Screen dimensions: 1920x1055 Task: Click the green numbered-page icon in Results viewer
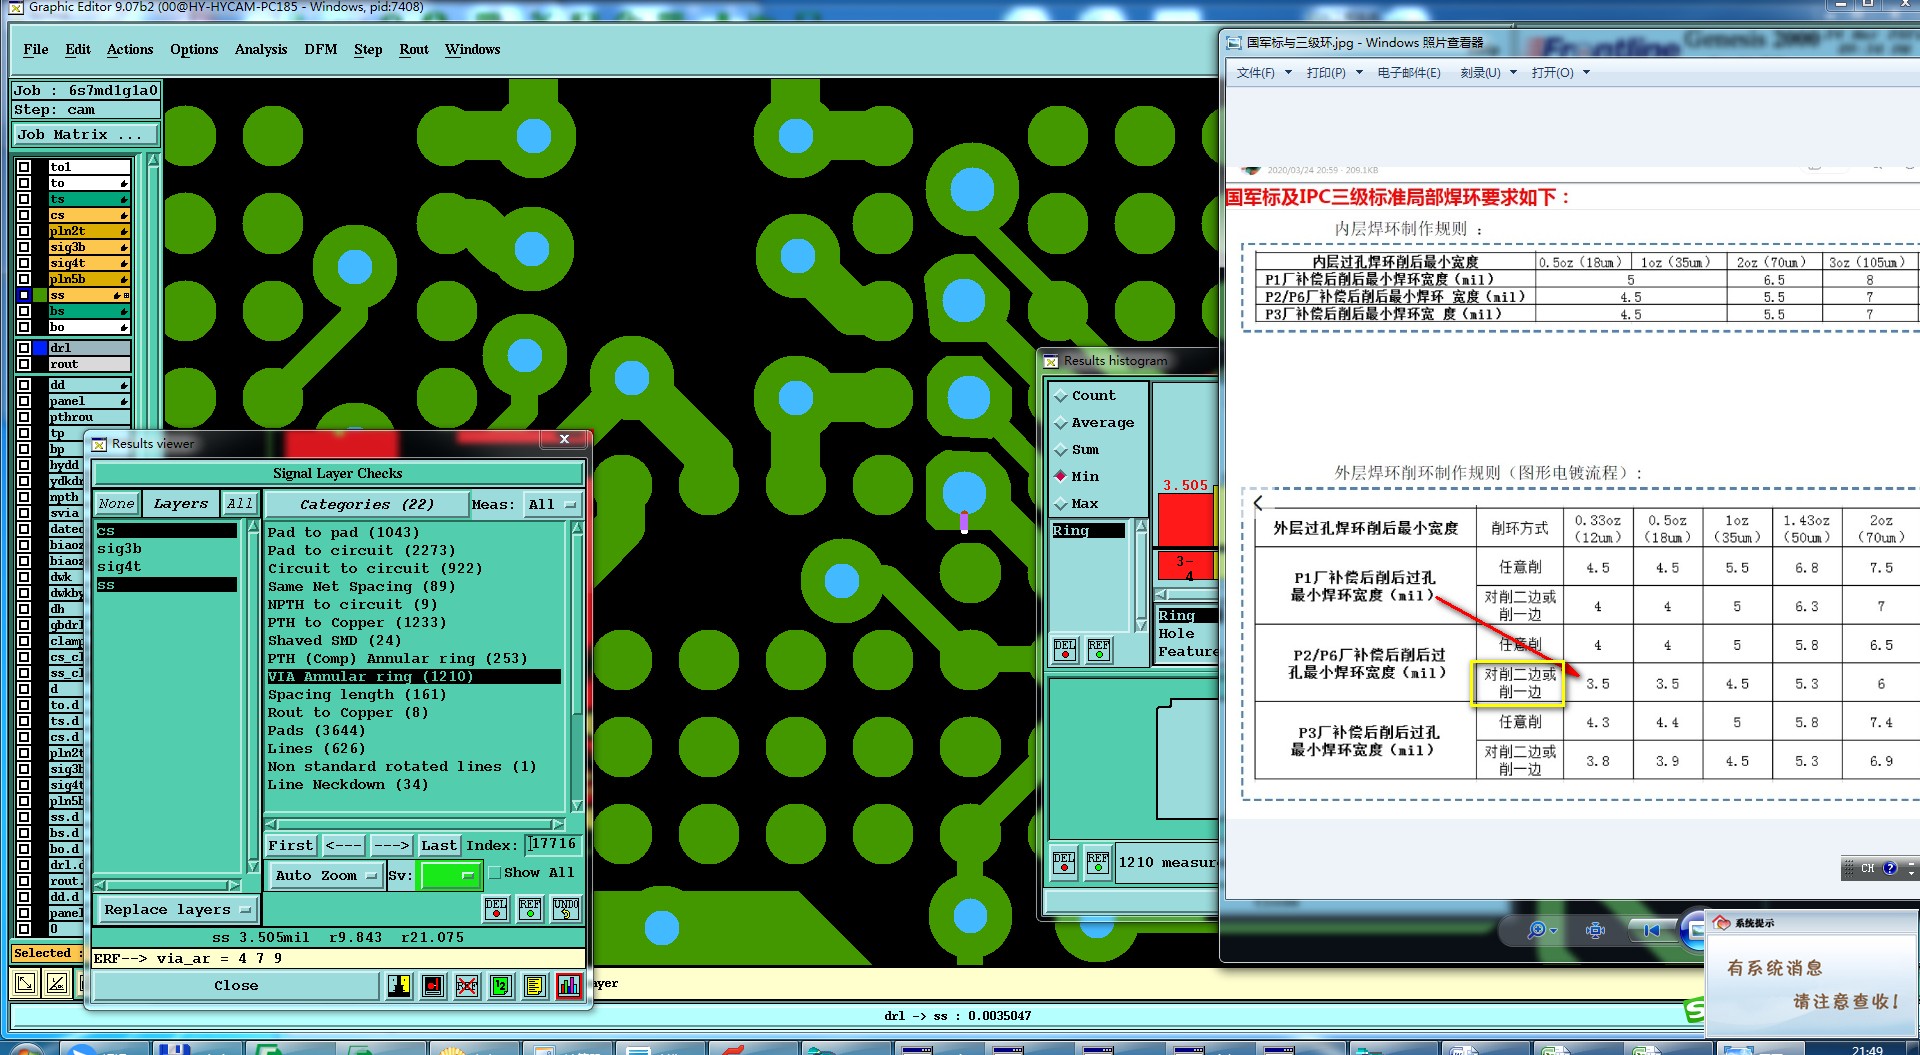click(x=500, y=986)
